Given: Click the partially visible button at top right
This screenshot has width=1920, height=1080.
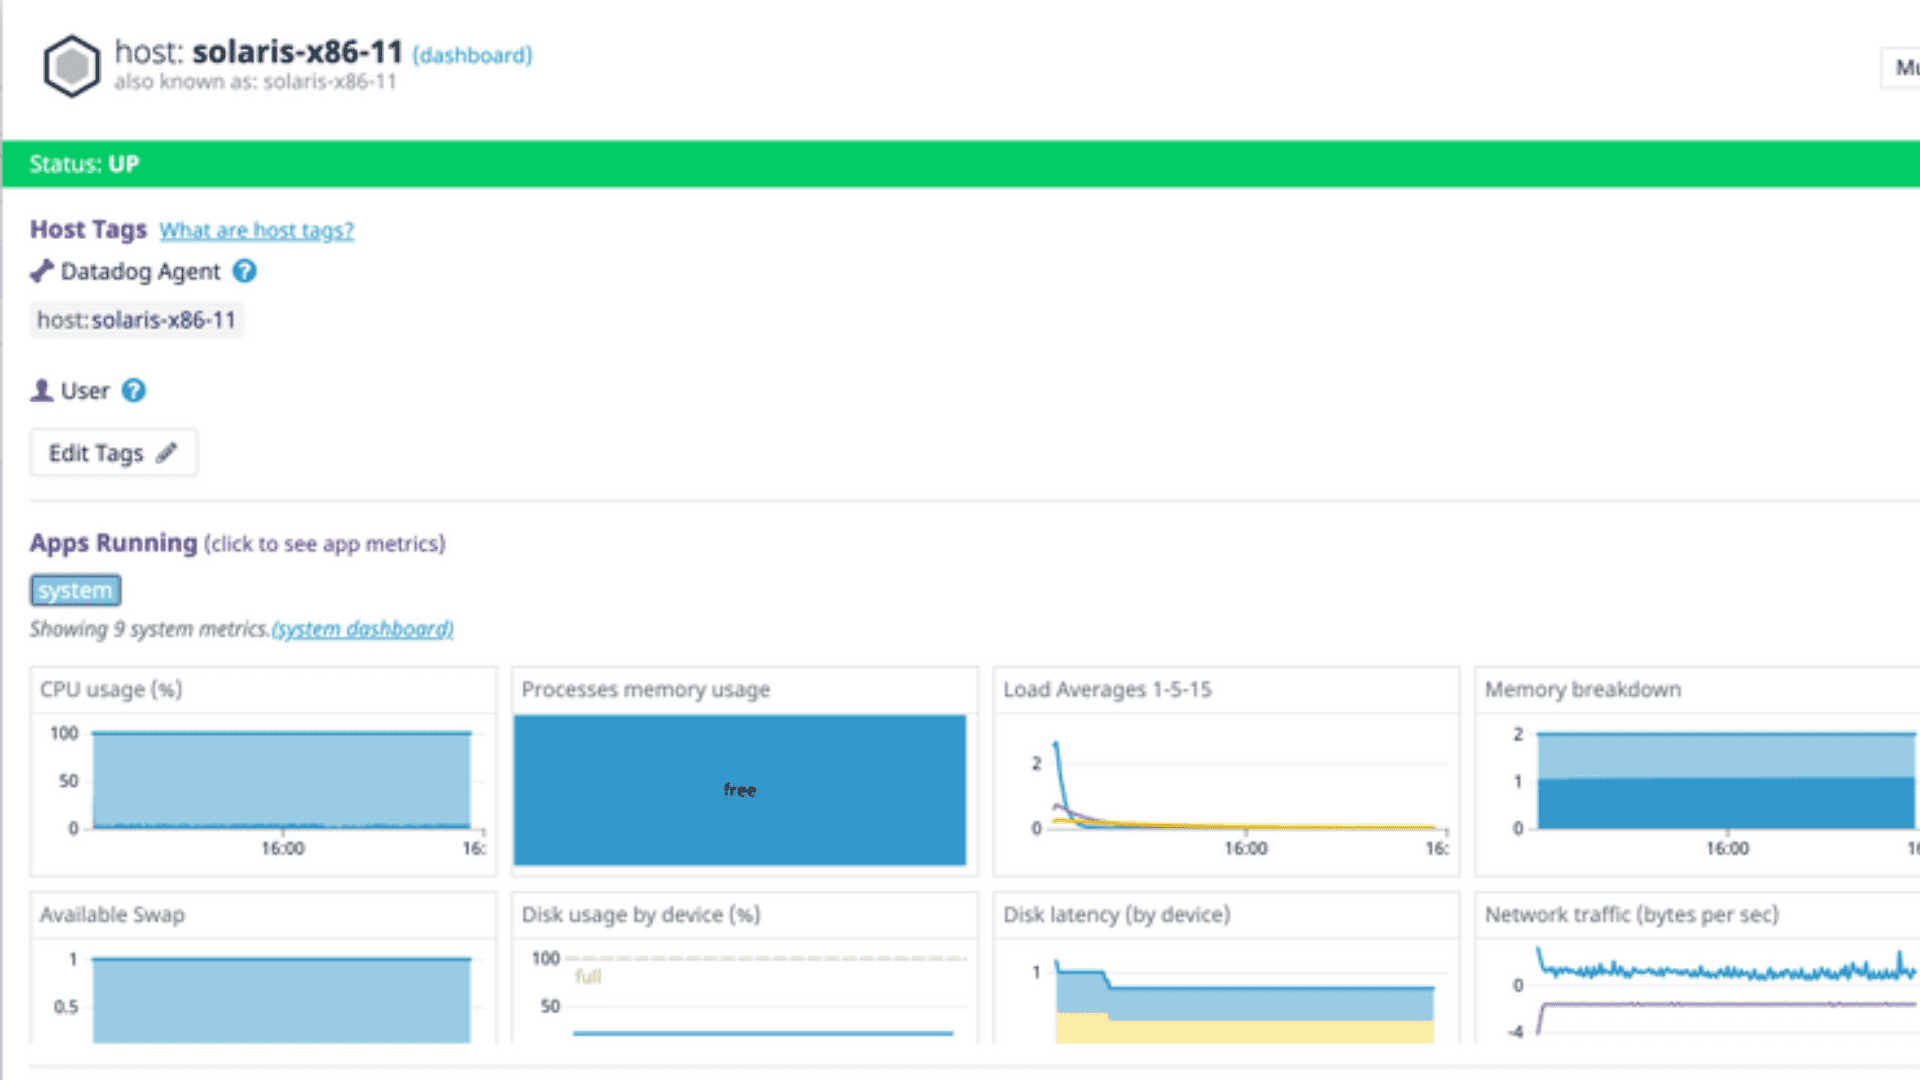Looking at the screenshot, I should [1901, 68].
